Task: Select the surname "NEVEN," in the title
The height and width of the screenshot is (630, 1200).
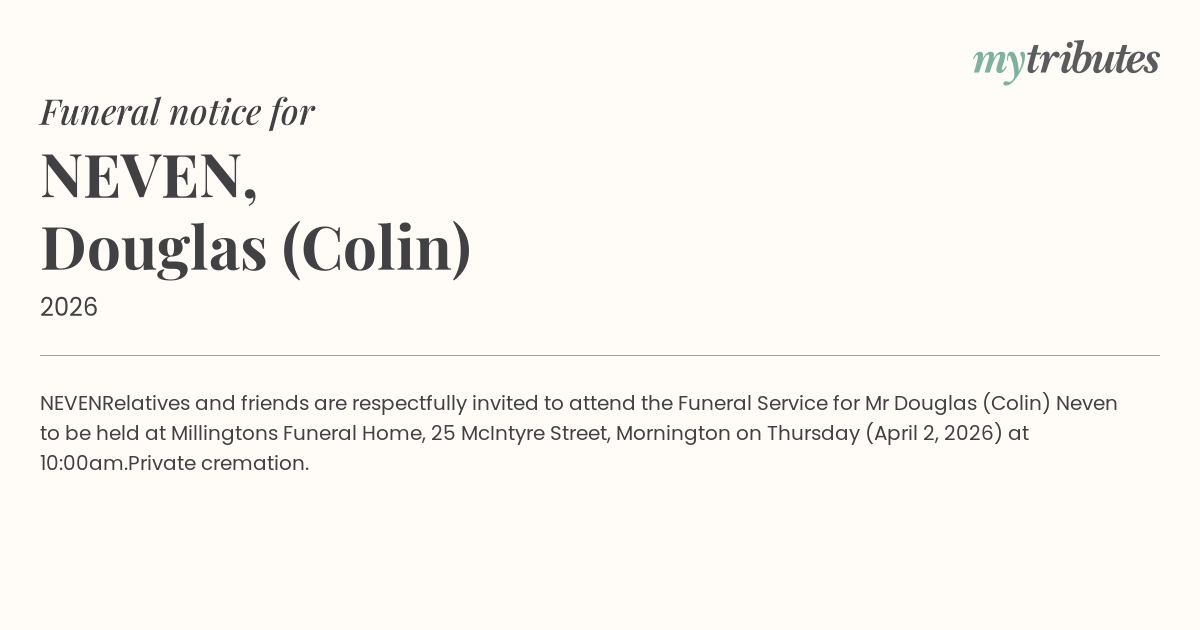Action: pyautogui.click(x=149, y=176)
